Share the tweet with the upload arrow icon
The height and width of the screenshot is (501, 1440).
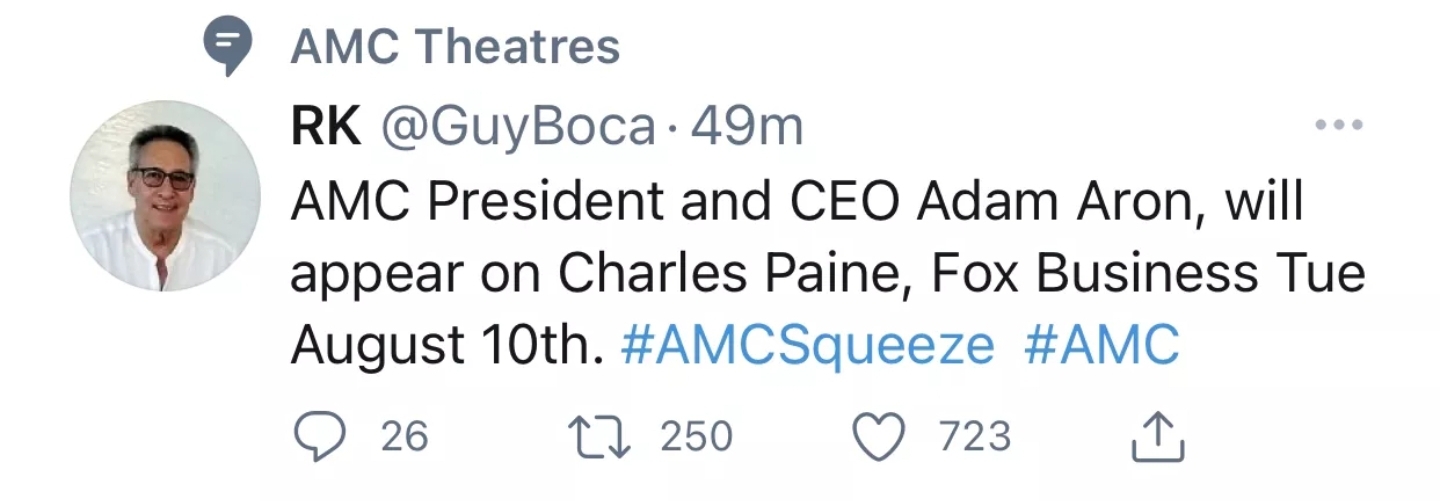click(1157, 438)
